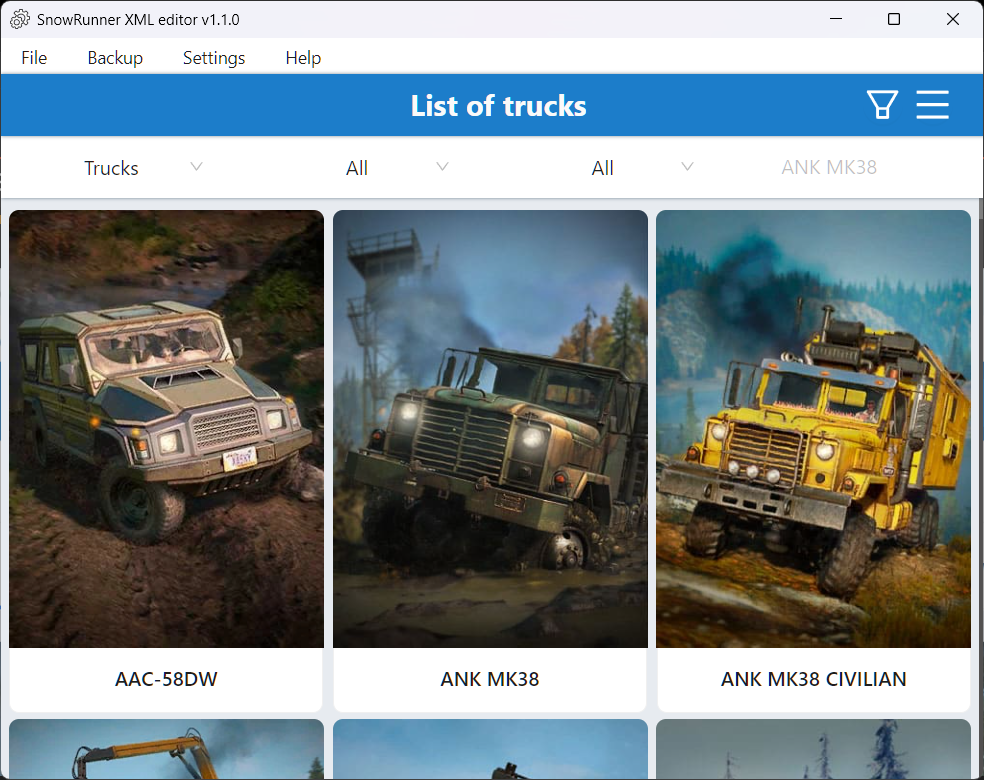
Task: Open the Backup menu
Action: [115, 58]
